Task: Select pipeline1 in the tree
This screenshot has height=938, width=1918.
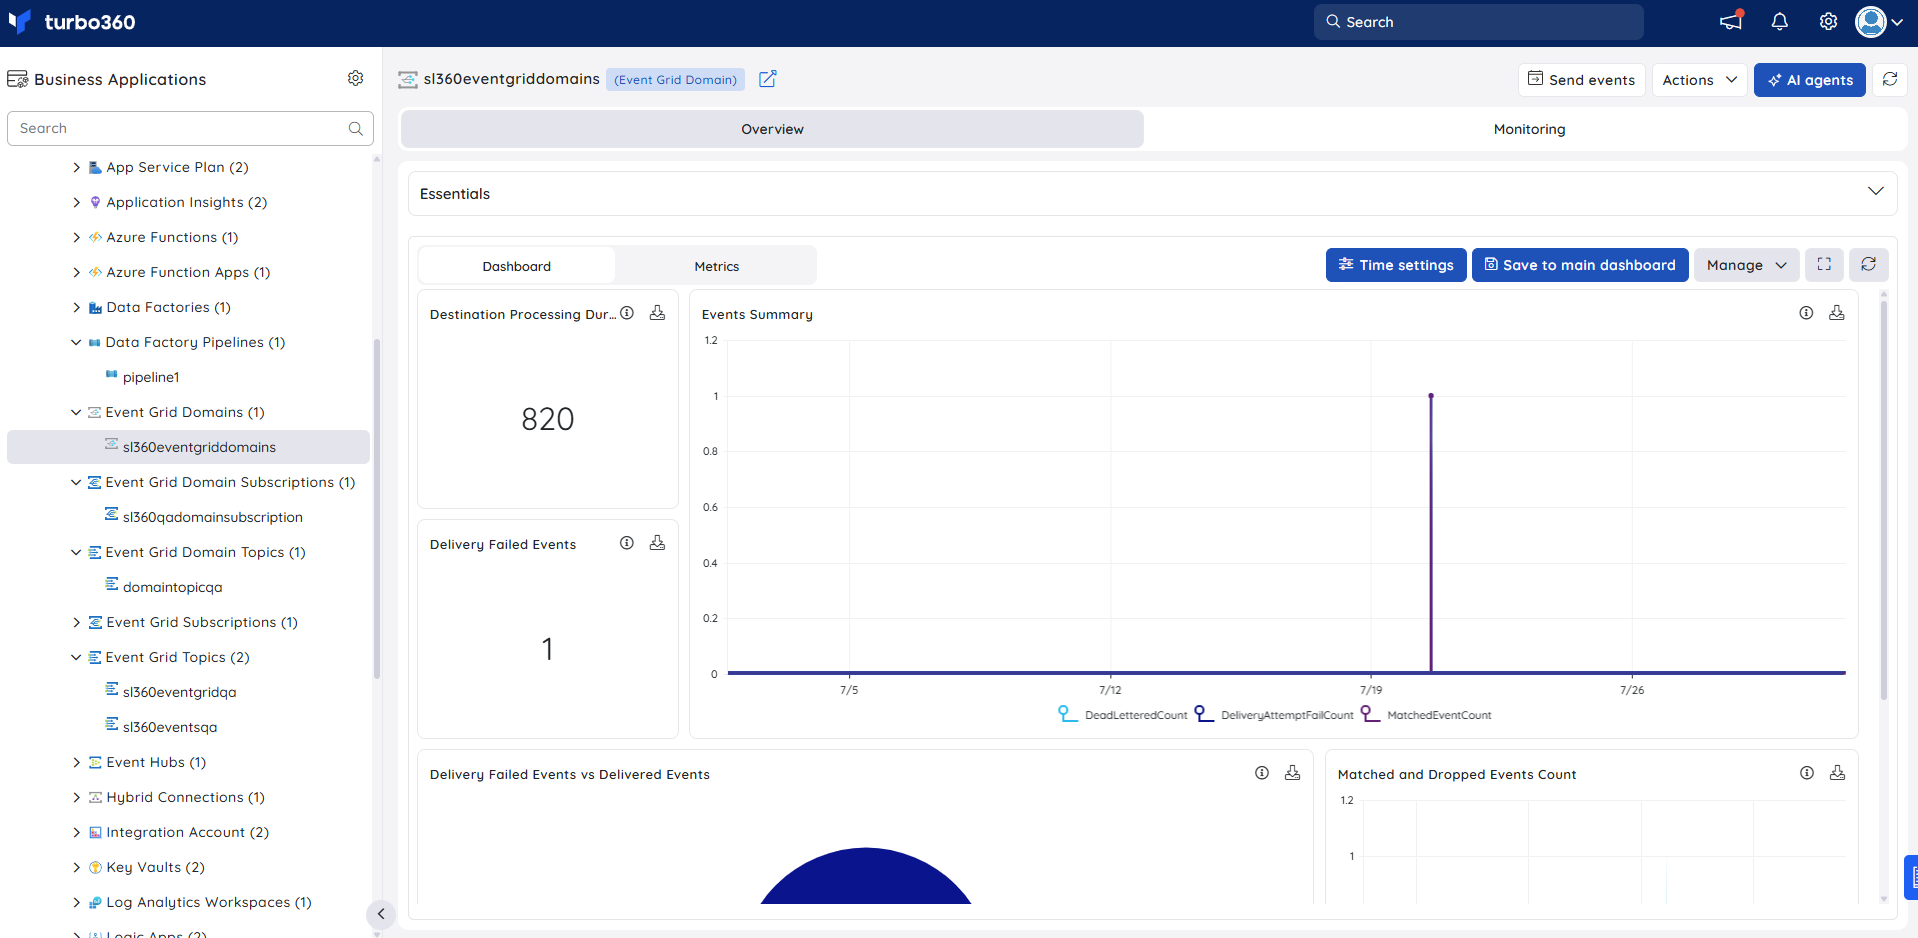Action: [x=150, y=377]
